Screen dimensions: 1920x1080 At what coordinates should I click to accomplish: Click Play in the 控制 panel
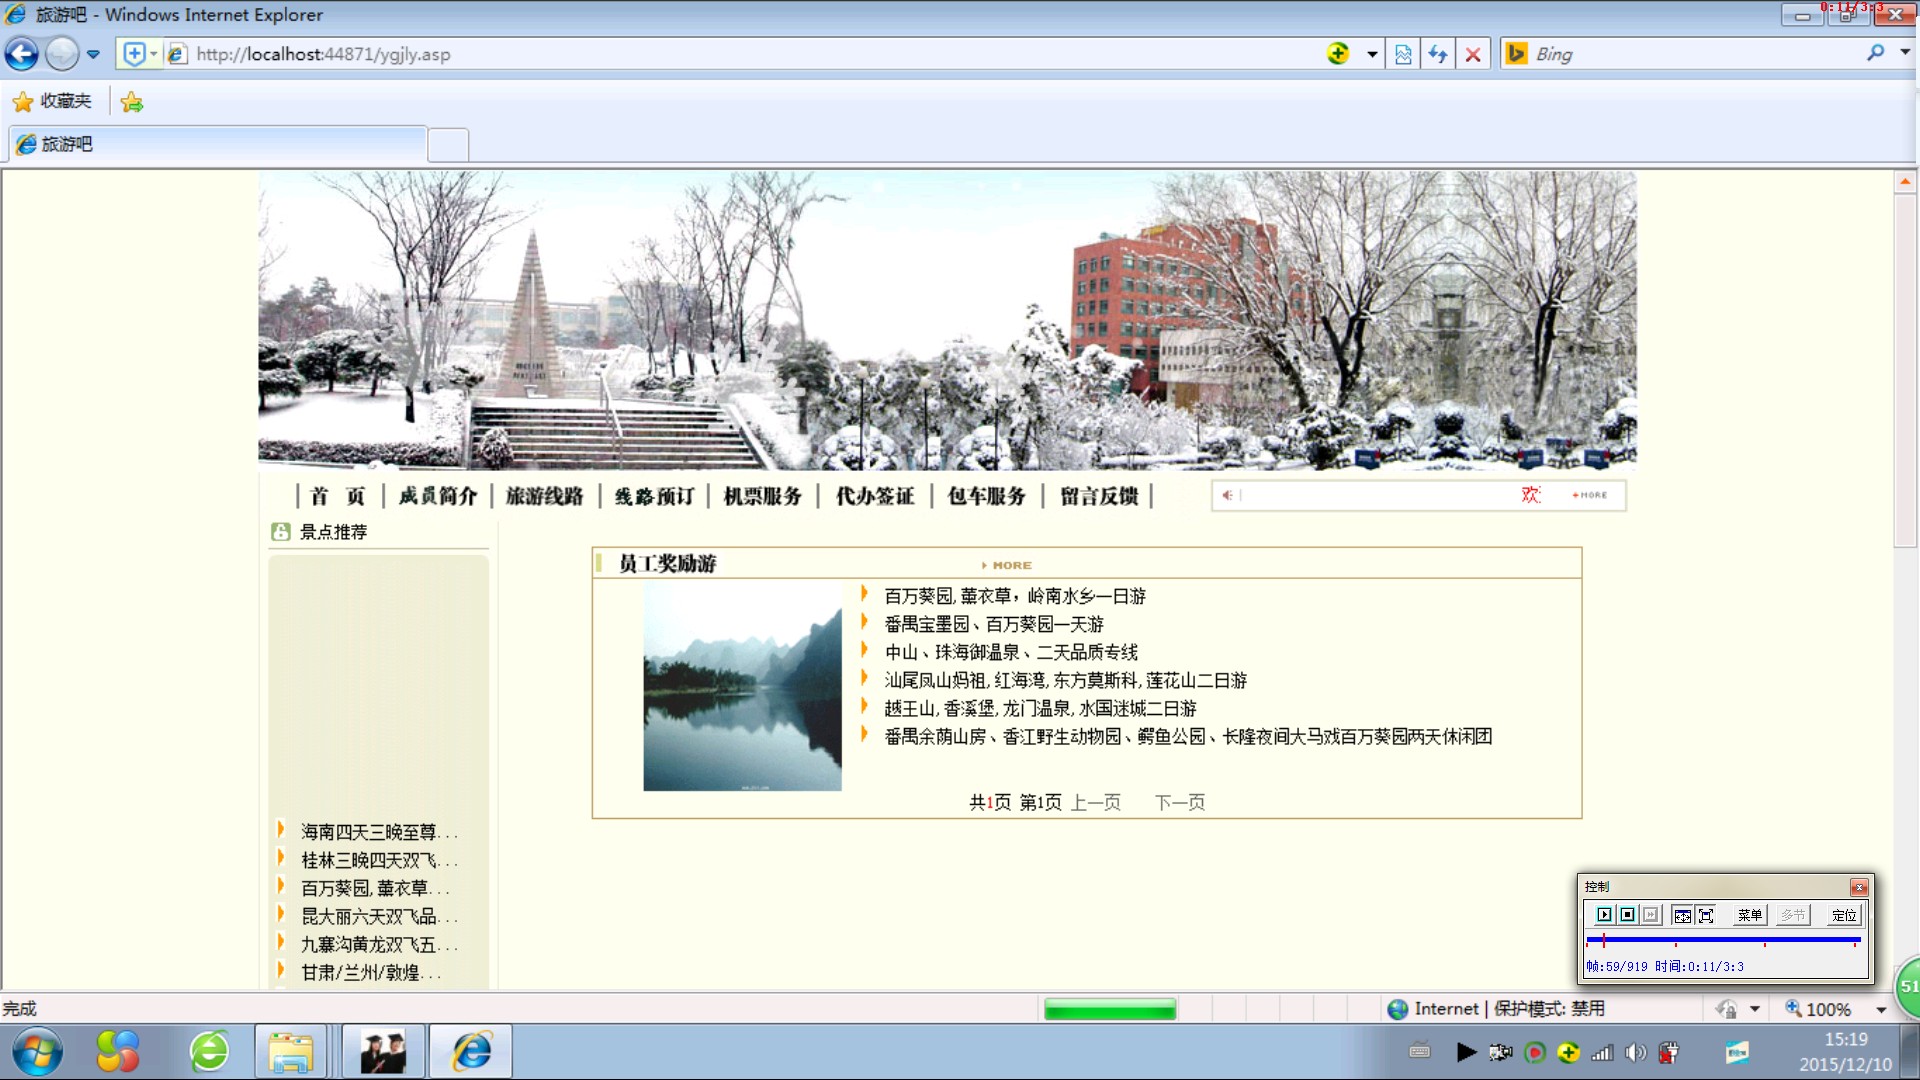point(1604,915)
